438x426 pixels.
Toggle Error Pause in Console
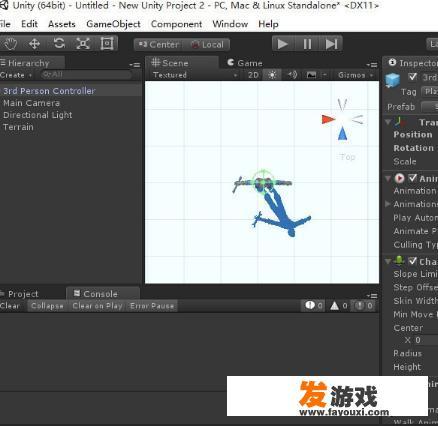tap(152, 306)
